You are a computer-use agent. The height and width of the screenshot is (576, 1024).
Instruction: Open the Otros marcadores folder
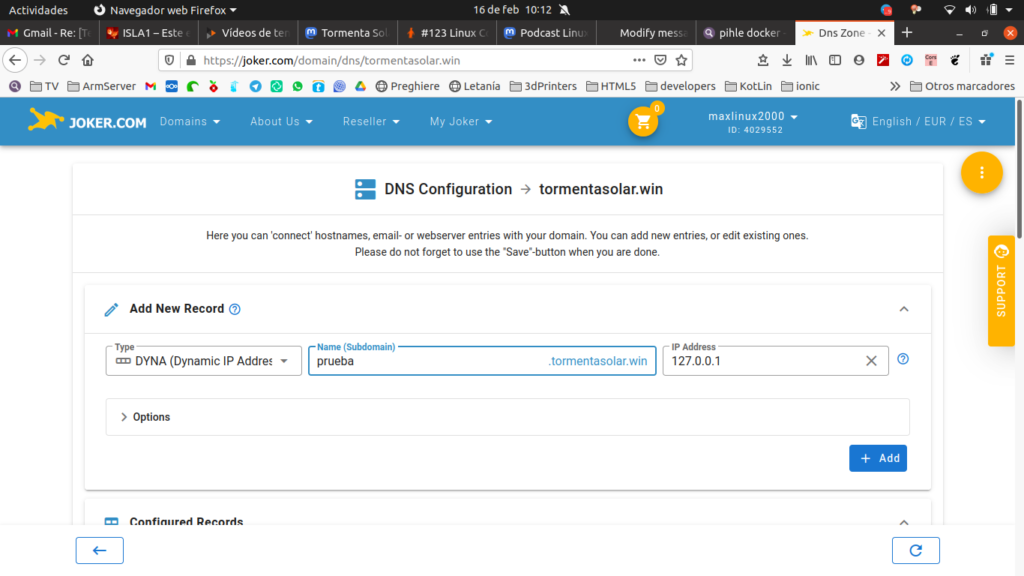click(x=963, y=86)
